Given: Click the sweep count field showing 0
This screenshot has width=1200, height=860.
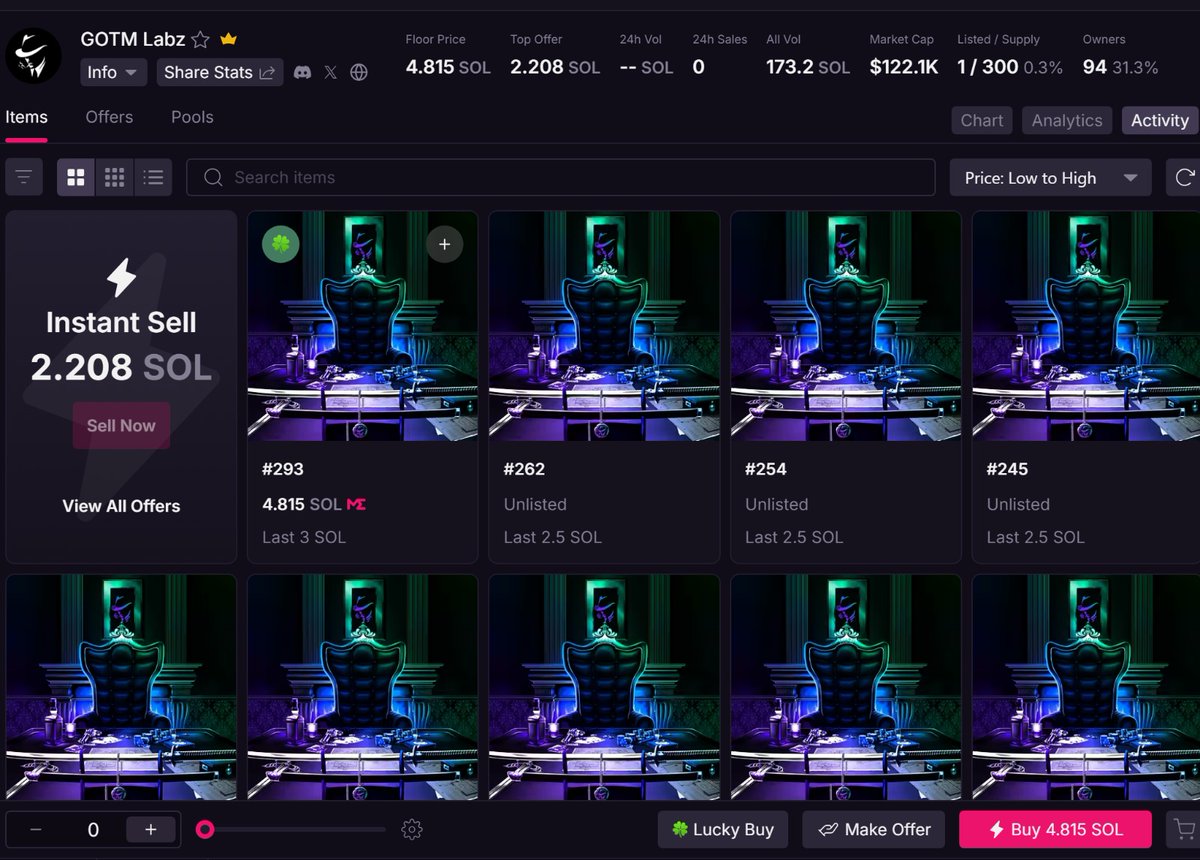Looking at the screenshot, I should click(93, 829).
